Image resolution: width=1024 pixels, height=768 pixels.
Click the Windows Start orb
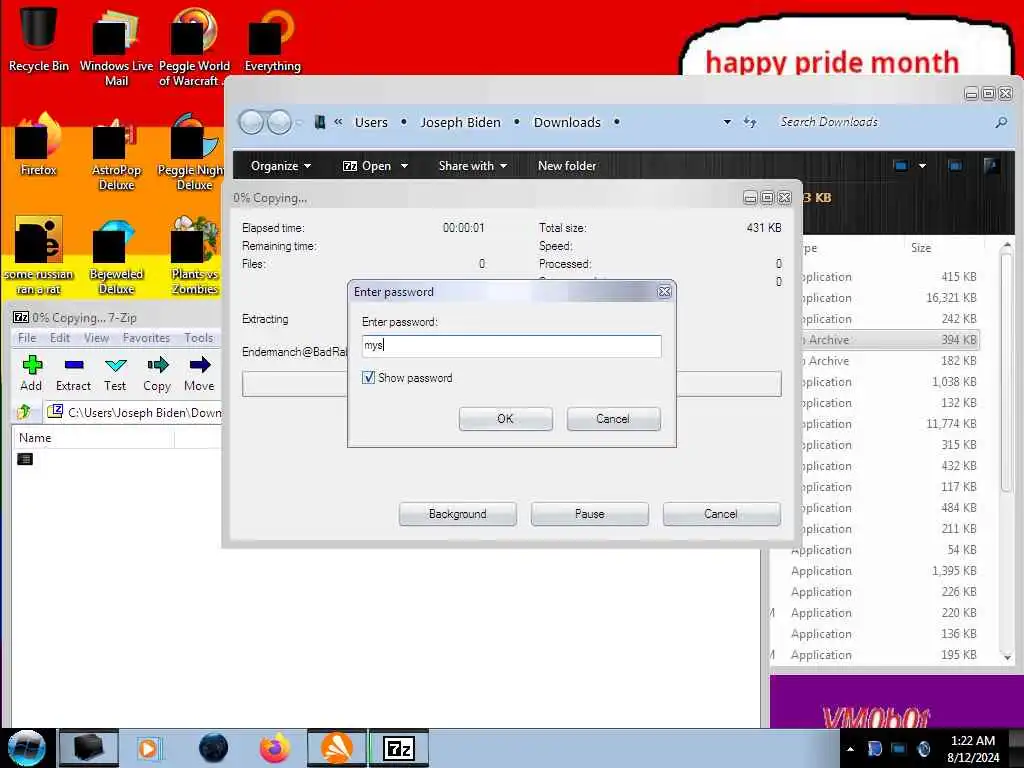pos(26,748)
